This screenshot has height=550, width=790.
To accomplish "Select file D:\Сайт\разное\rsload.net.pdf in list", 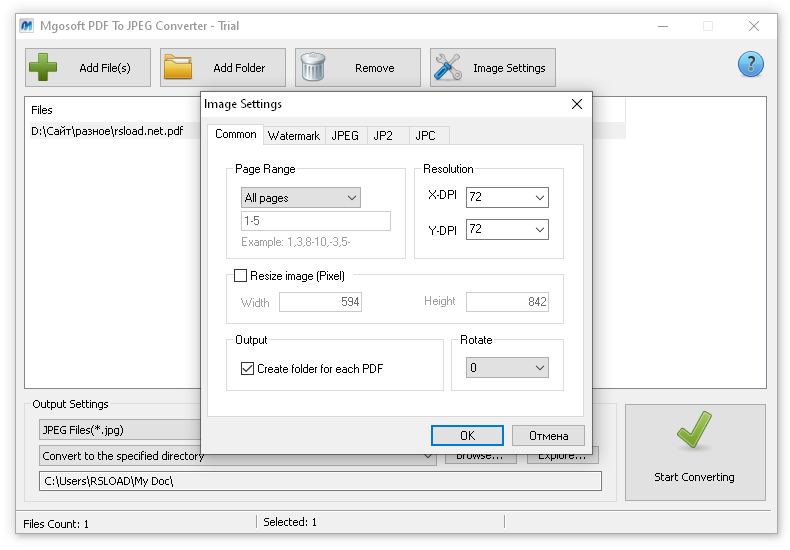I will pyautogui.click(x=107, y=131).
